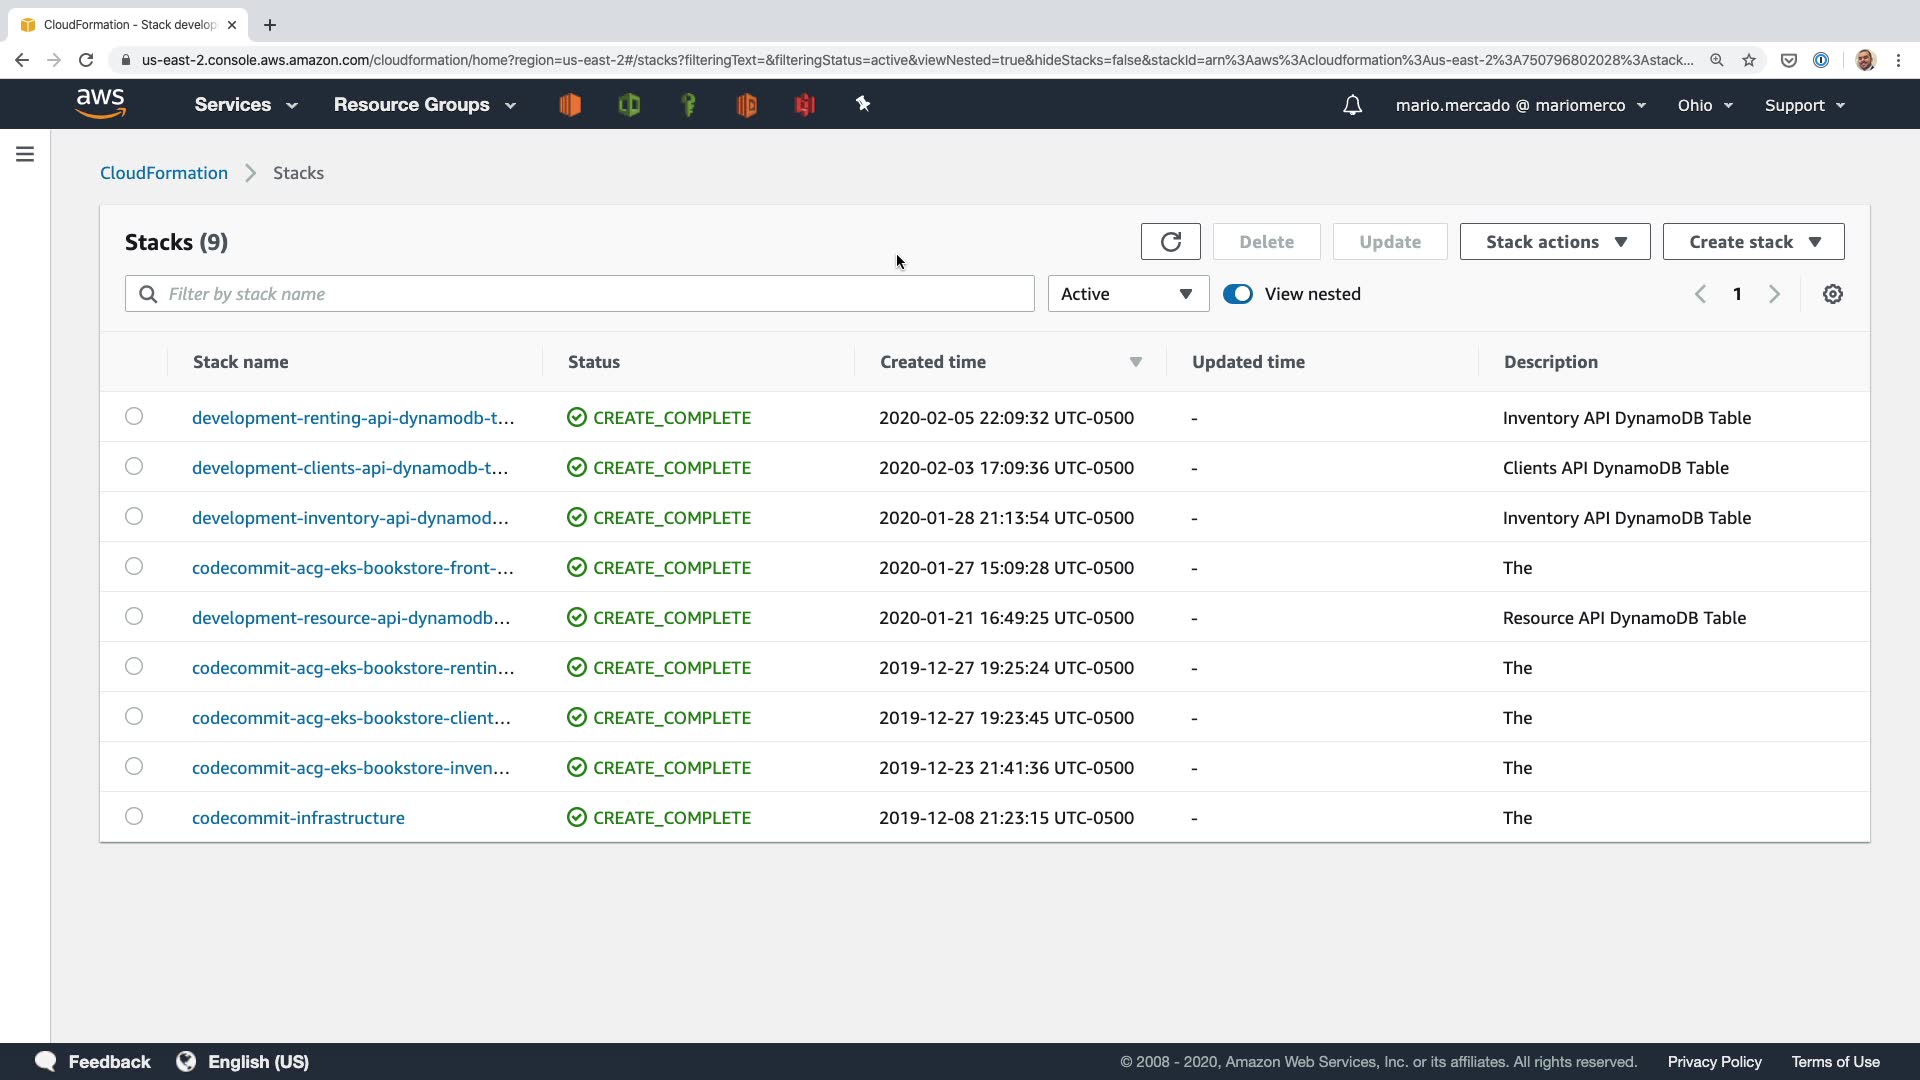
Task: Click the CloudFormation breadcrumb link
Action: (164, 173)
